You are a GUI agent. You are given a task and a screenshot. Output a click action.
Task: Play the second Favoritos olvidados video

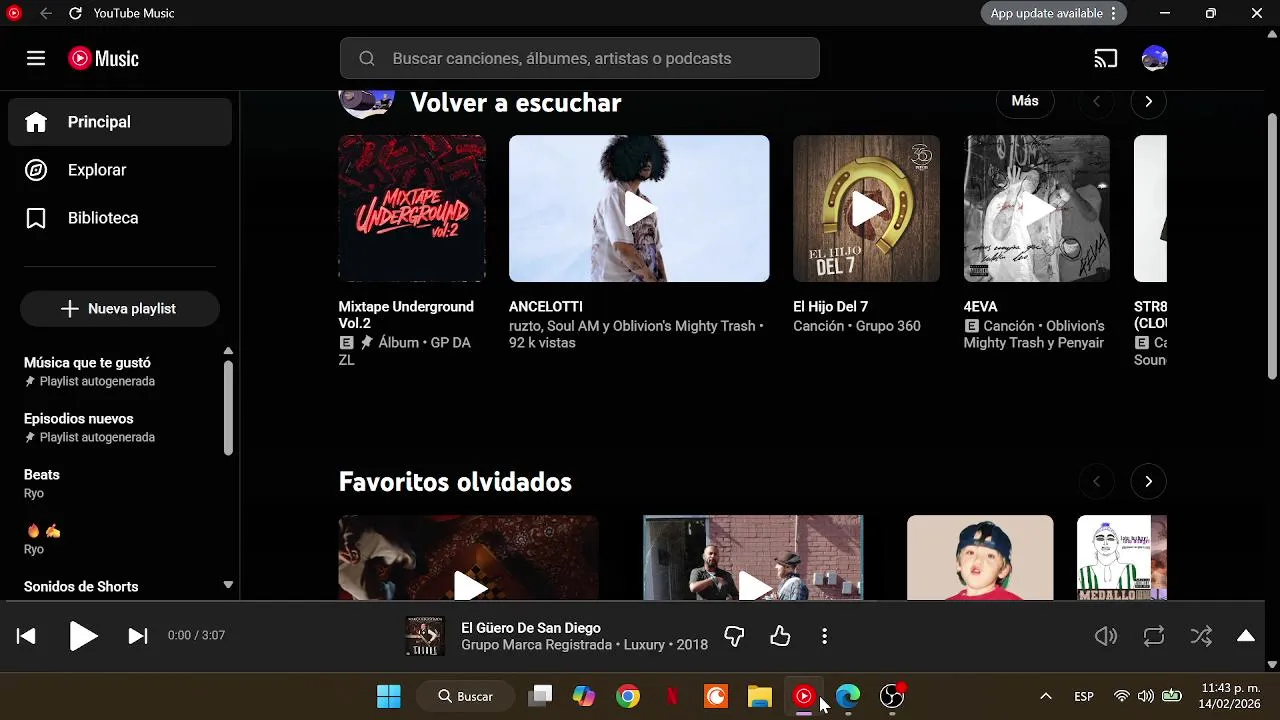[x=753, y=558]
